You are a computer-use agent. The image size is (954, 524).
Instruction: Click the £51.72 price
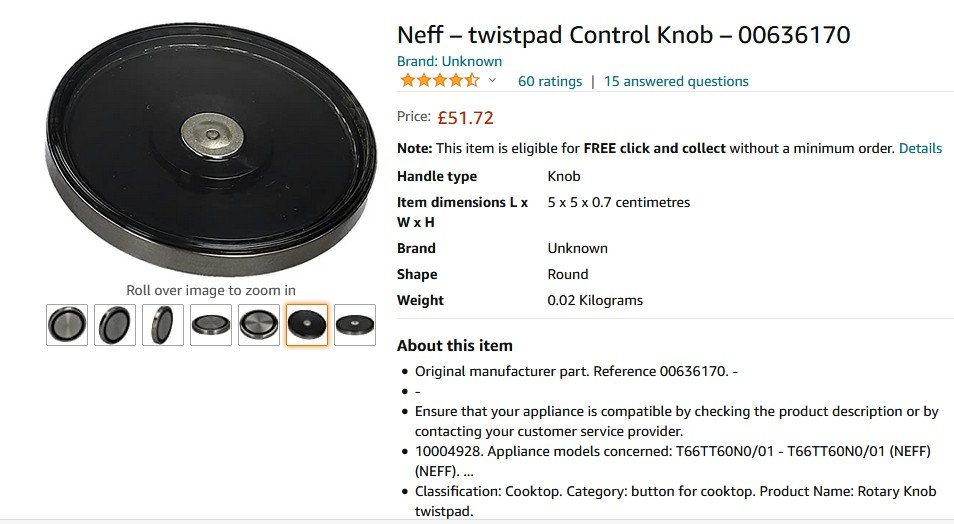click(465, 117)
